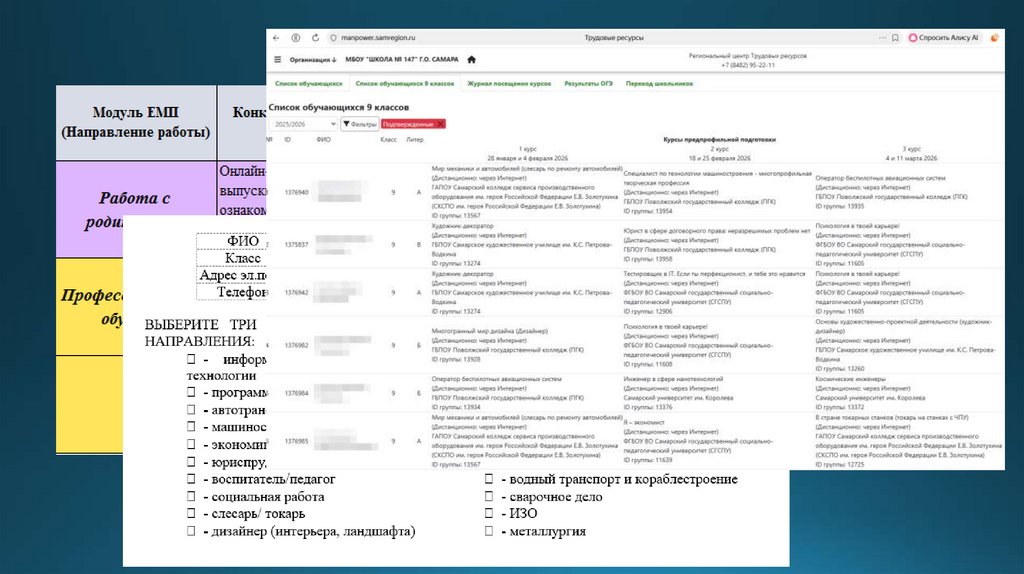Select the row with ID 1376940

(x=635, y=192)
